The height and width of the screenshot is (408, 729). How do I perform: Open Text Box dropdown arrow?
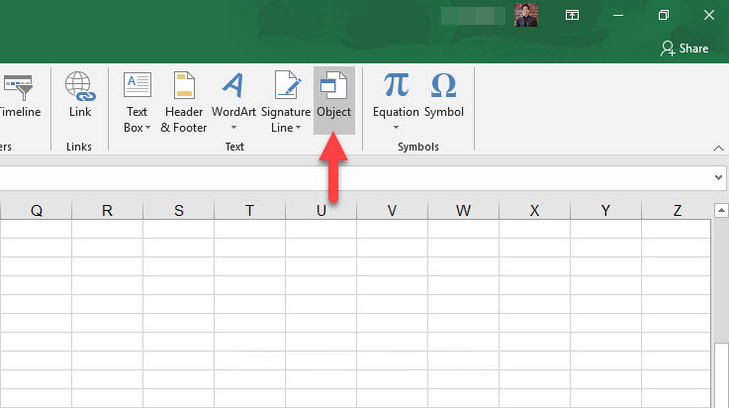point(148,128)
